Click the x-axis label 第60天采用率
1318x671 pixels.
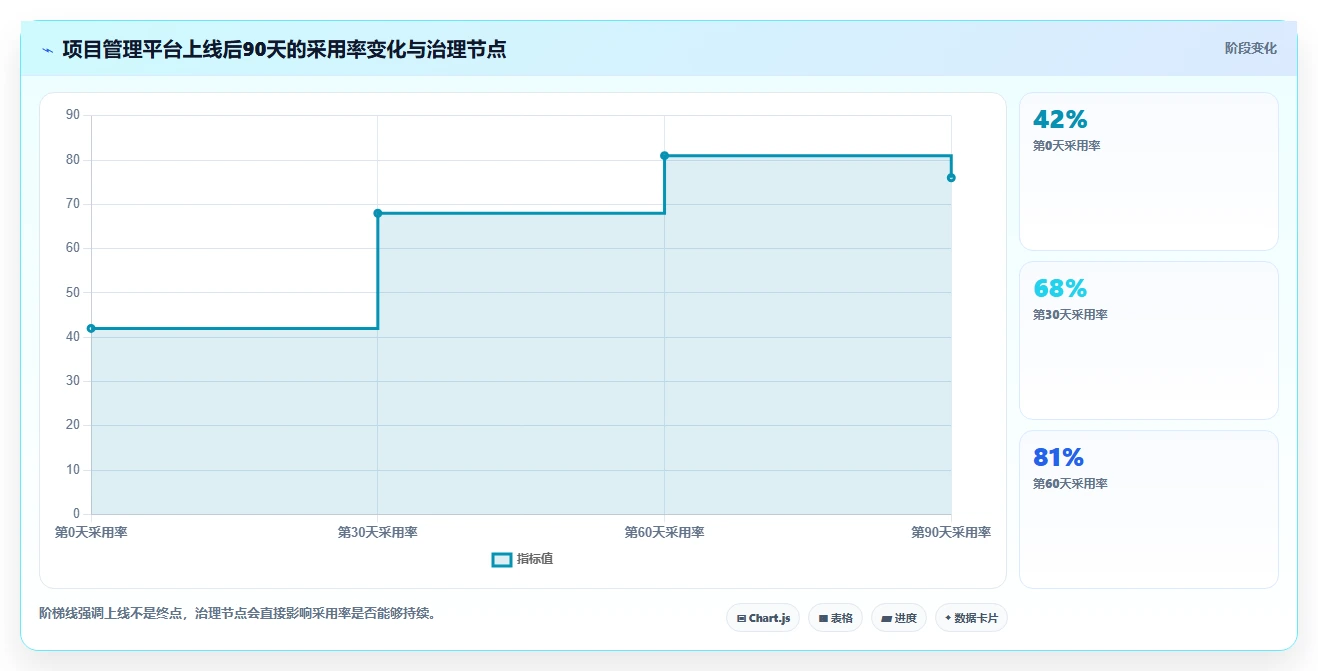tap(664, 532)
